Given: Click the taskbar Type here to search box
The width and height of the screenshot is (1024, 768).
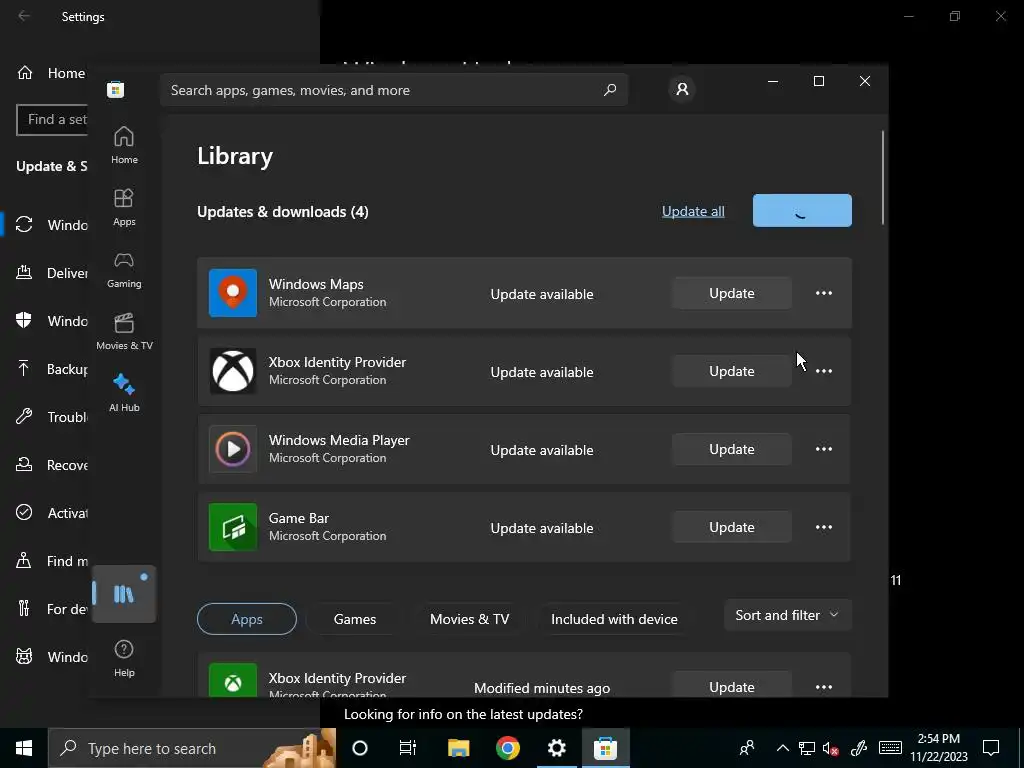Looking at the screenshot, I should pos(192,748).
